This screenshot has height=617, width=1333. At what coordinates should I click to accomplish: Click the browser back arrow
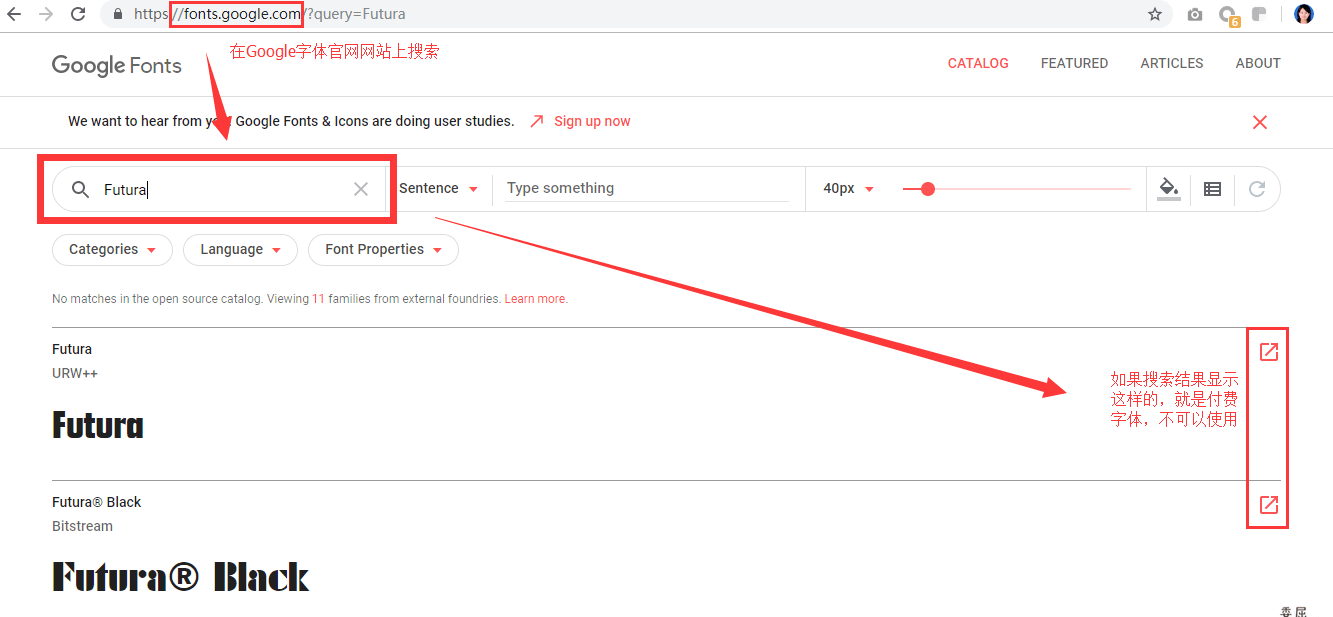tap(14, 14)
